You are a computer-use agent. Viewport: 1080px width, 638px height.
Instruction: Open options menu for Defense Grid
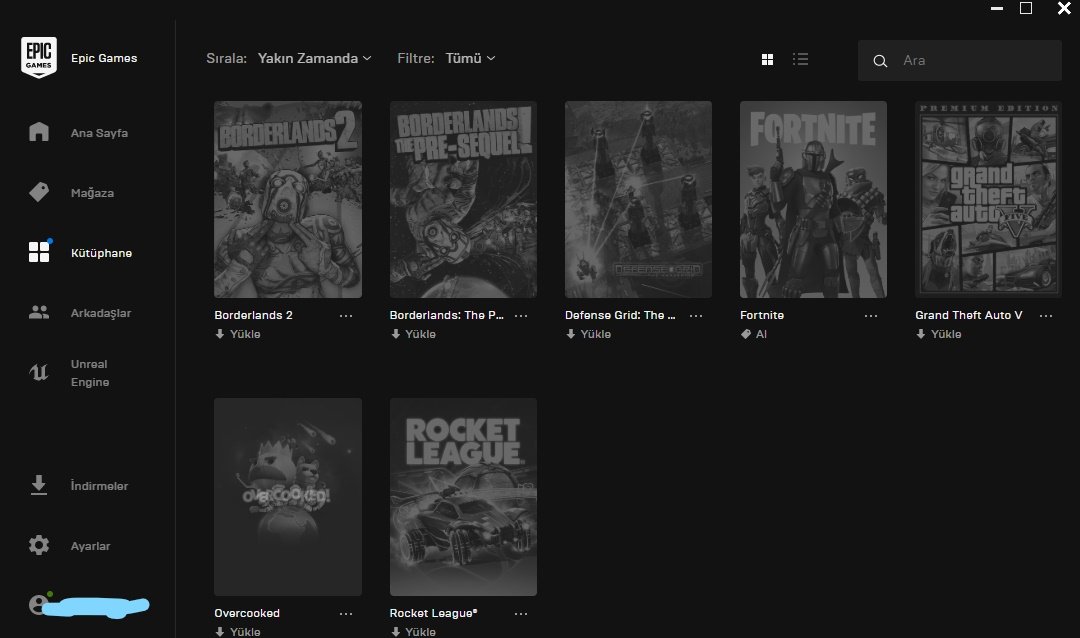point(696,316)
